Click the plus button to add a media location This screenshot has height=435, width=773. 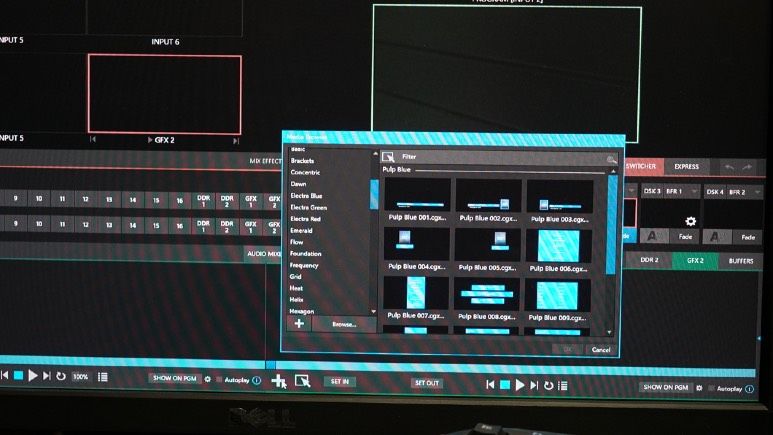point(299,324)
